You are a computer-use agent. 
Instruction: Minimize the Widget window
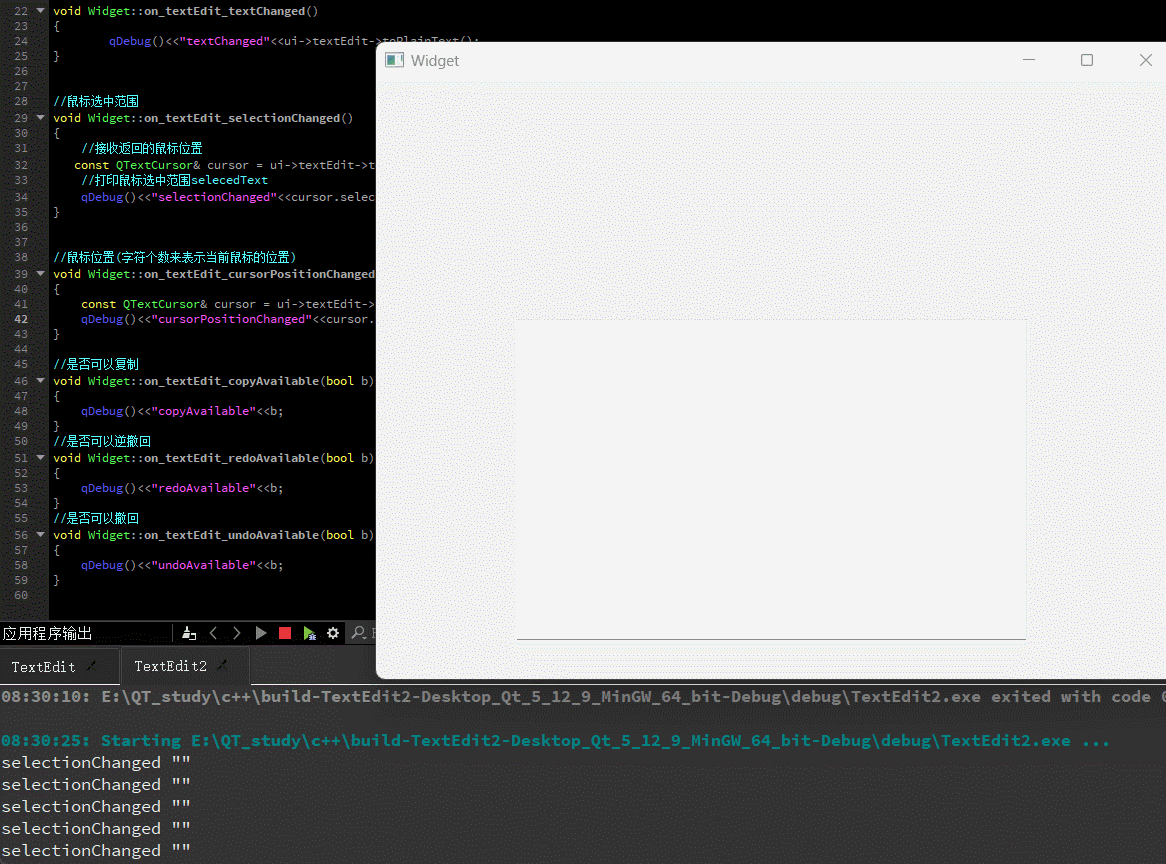pyautogui.click(x=1029, y=60)
